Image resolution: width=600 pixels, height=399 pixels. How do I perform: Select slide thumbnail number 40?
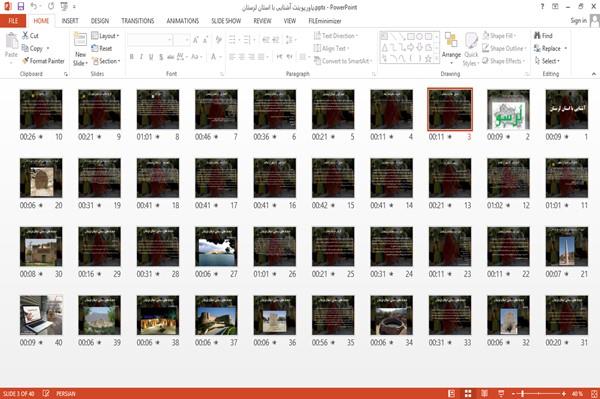pos(41,315)
